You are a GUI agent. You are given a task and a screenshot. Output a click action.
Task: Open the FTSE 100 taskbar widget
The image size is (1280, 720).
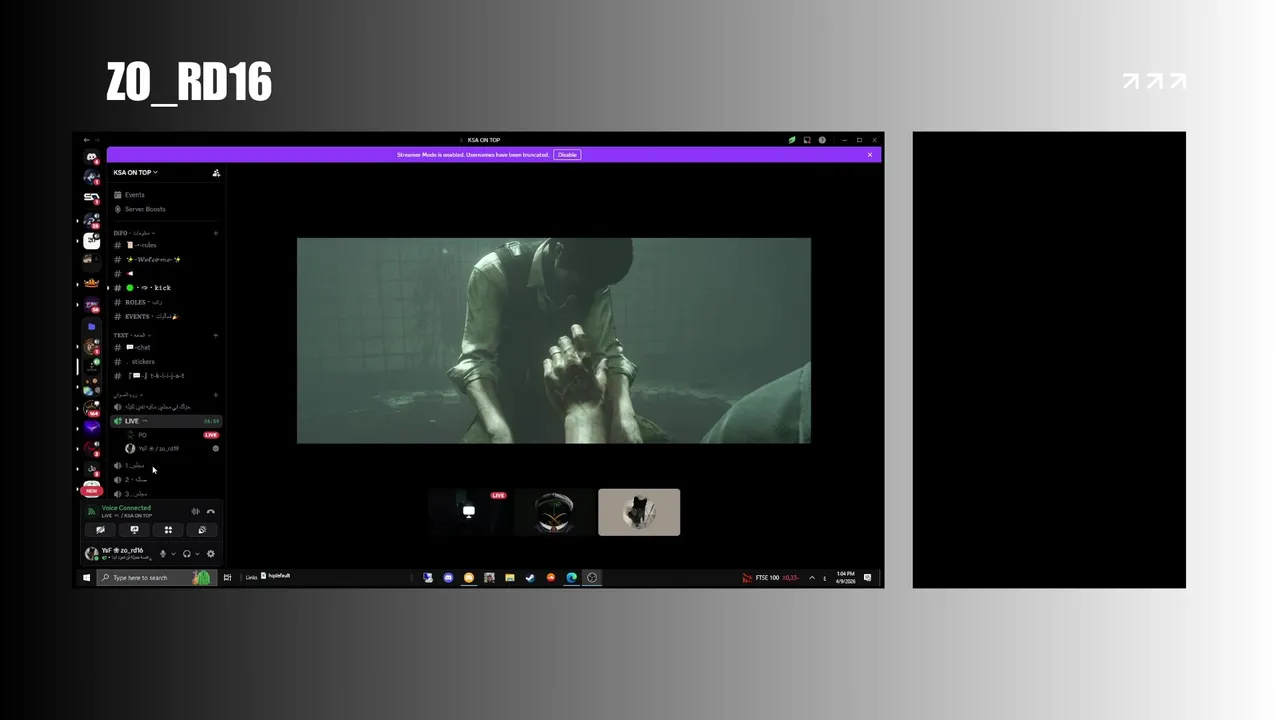[770, 577]
